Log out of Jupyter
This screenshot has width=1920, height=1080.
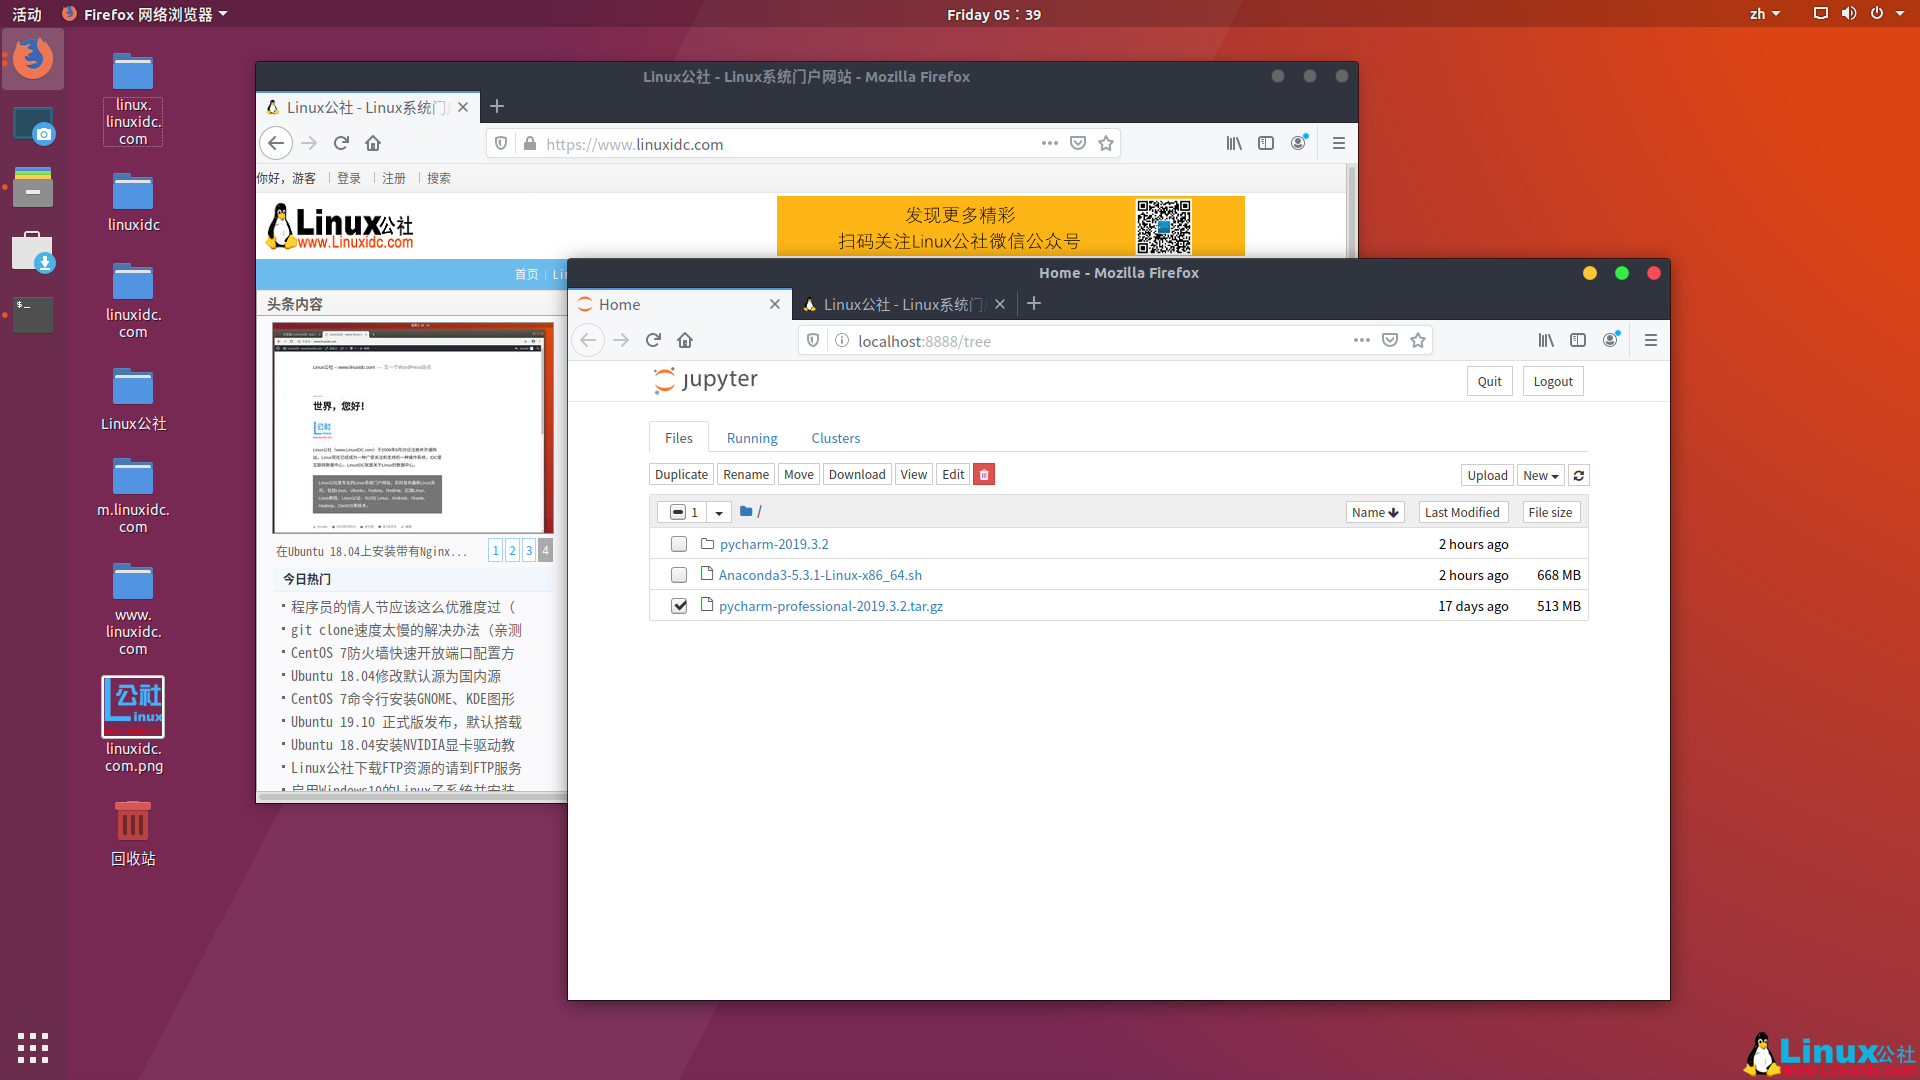tap(1553, 381)
